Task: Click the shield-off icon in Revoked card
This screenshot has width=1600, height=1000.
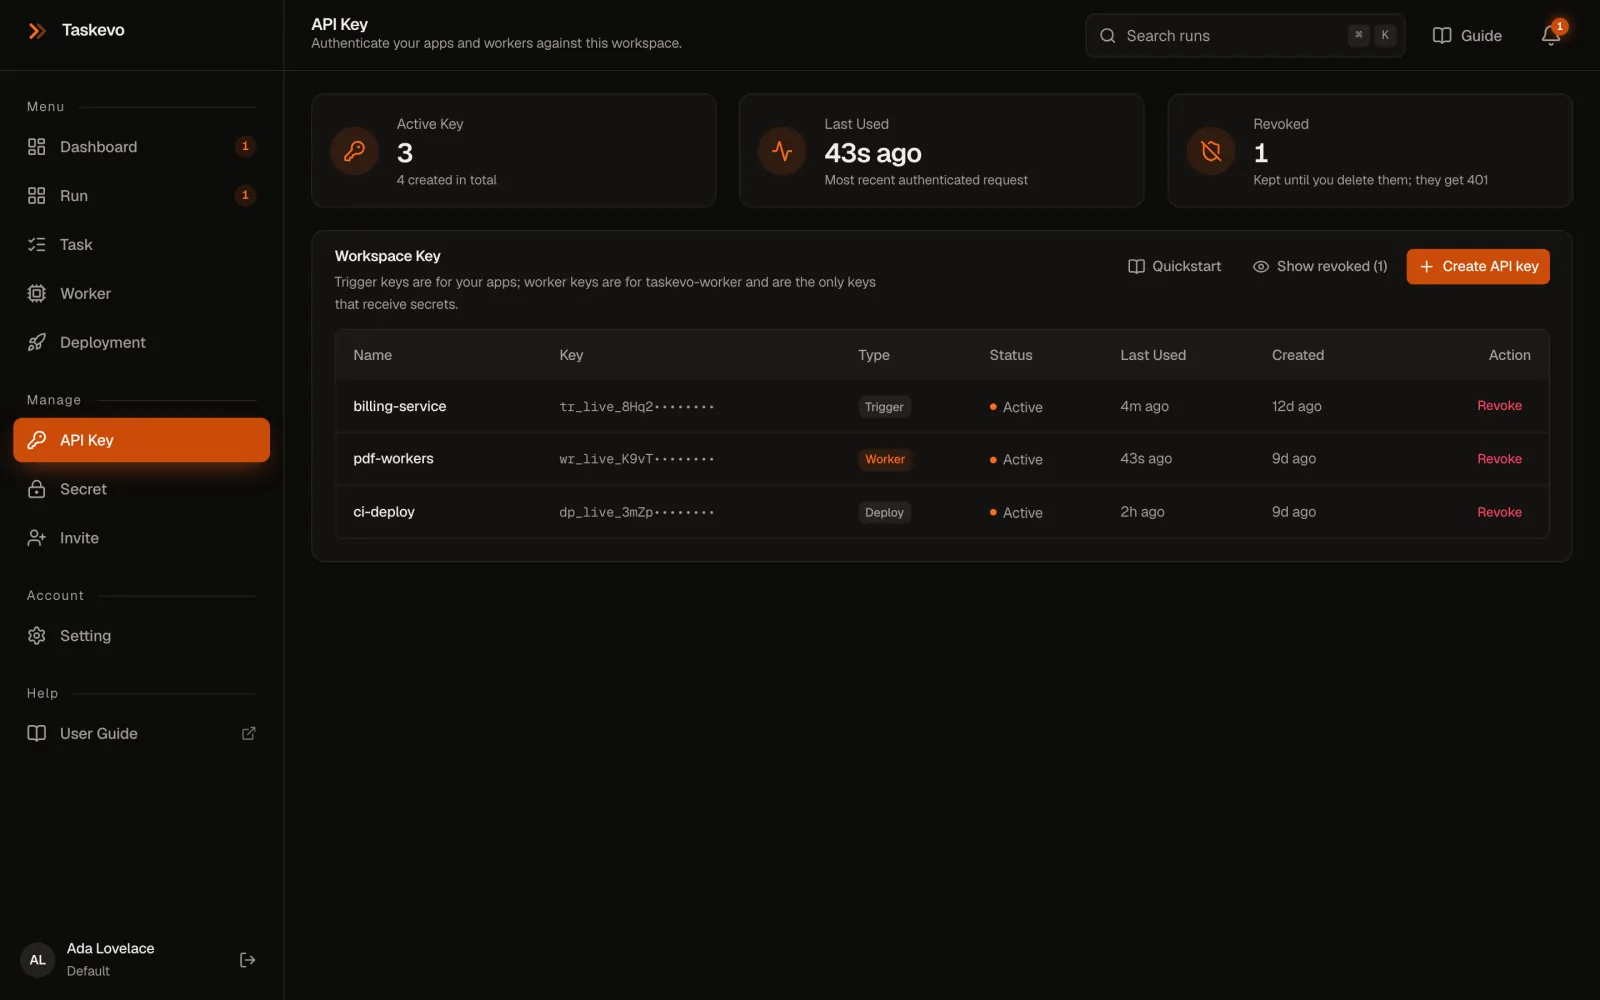Action: (x=1211, y=151)
